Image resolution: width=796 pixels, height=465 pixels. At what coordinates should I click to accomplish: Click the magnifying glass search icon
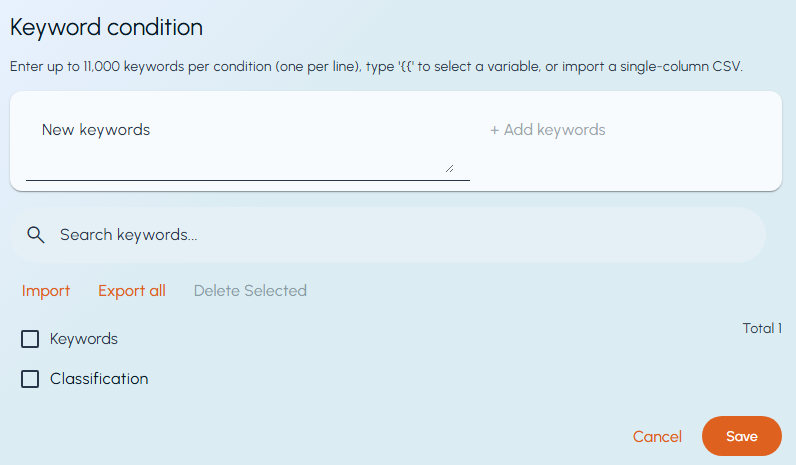tap(36, 235)
